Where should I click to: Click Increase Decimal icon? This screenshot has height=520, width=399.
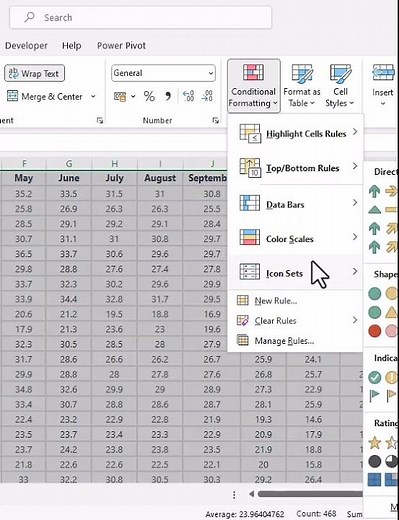tap(189, 96)
